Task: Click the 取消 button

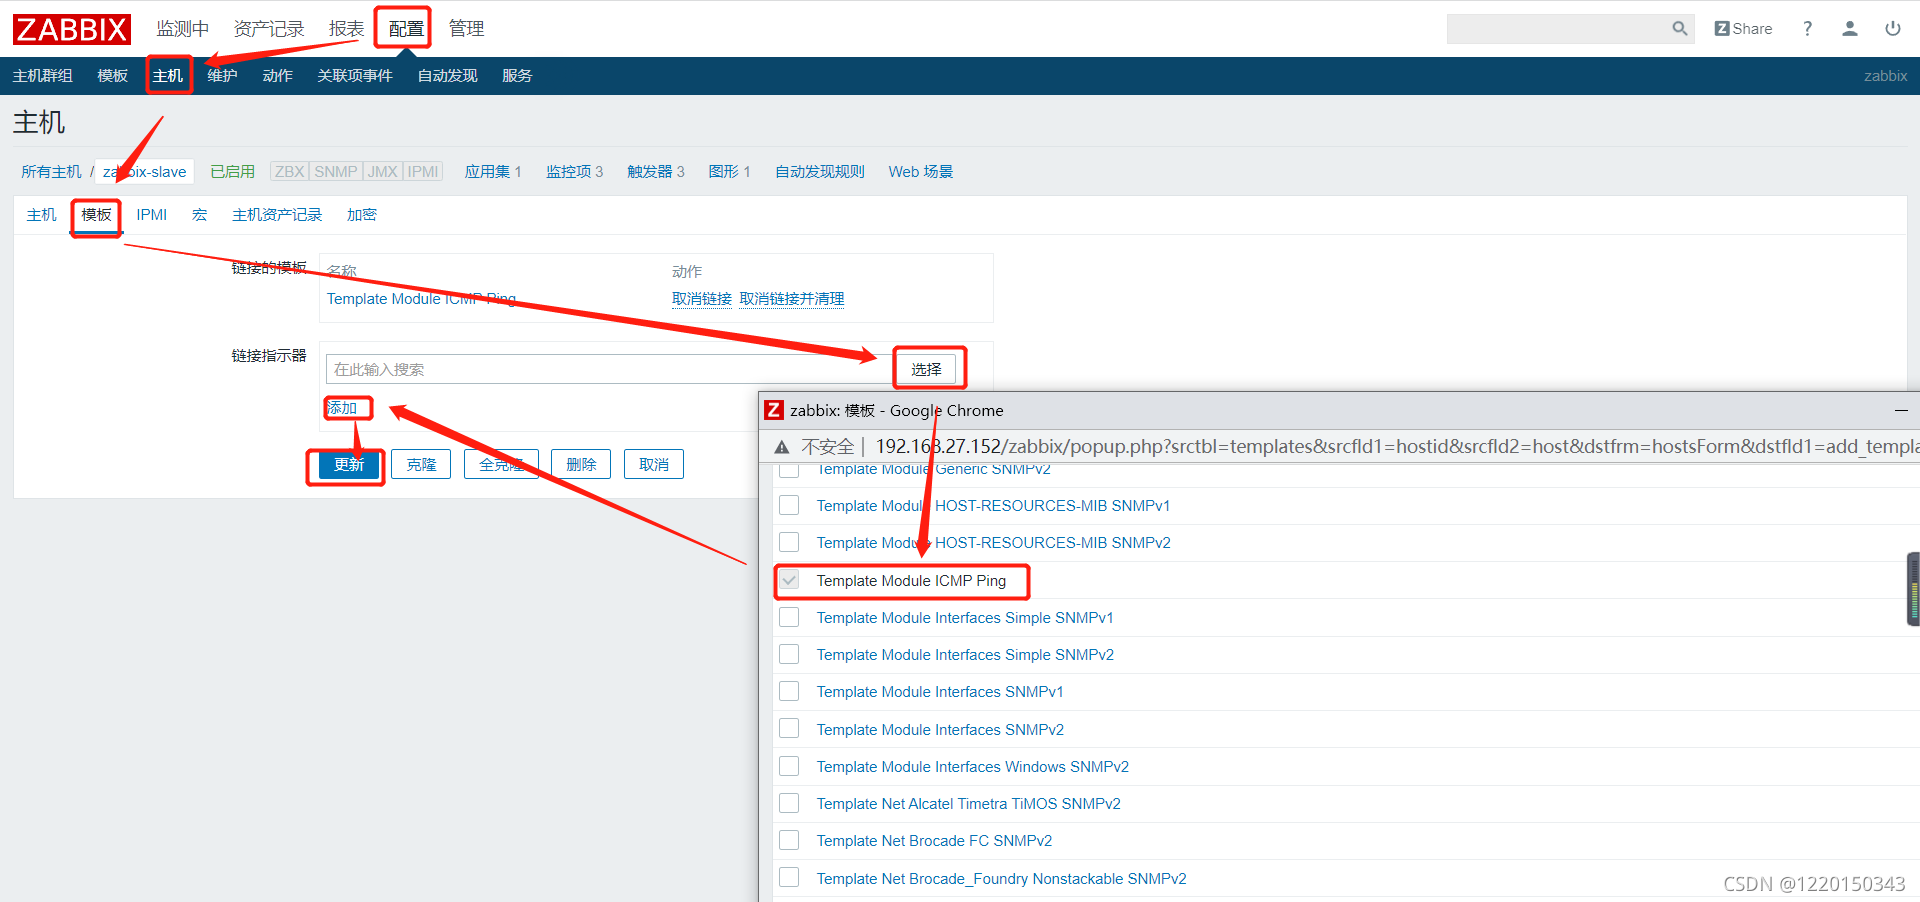Action: click(x=654, y=465)
